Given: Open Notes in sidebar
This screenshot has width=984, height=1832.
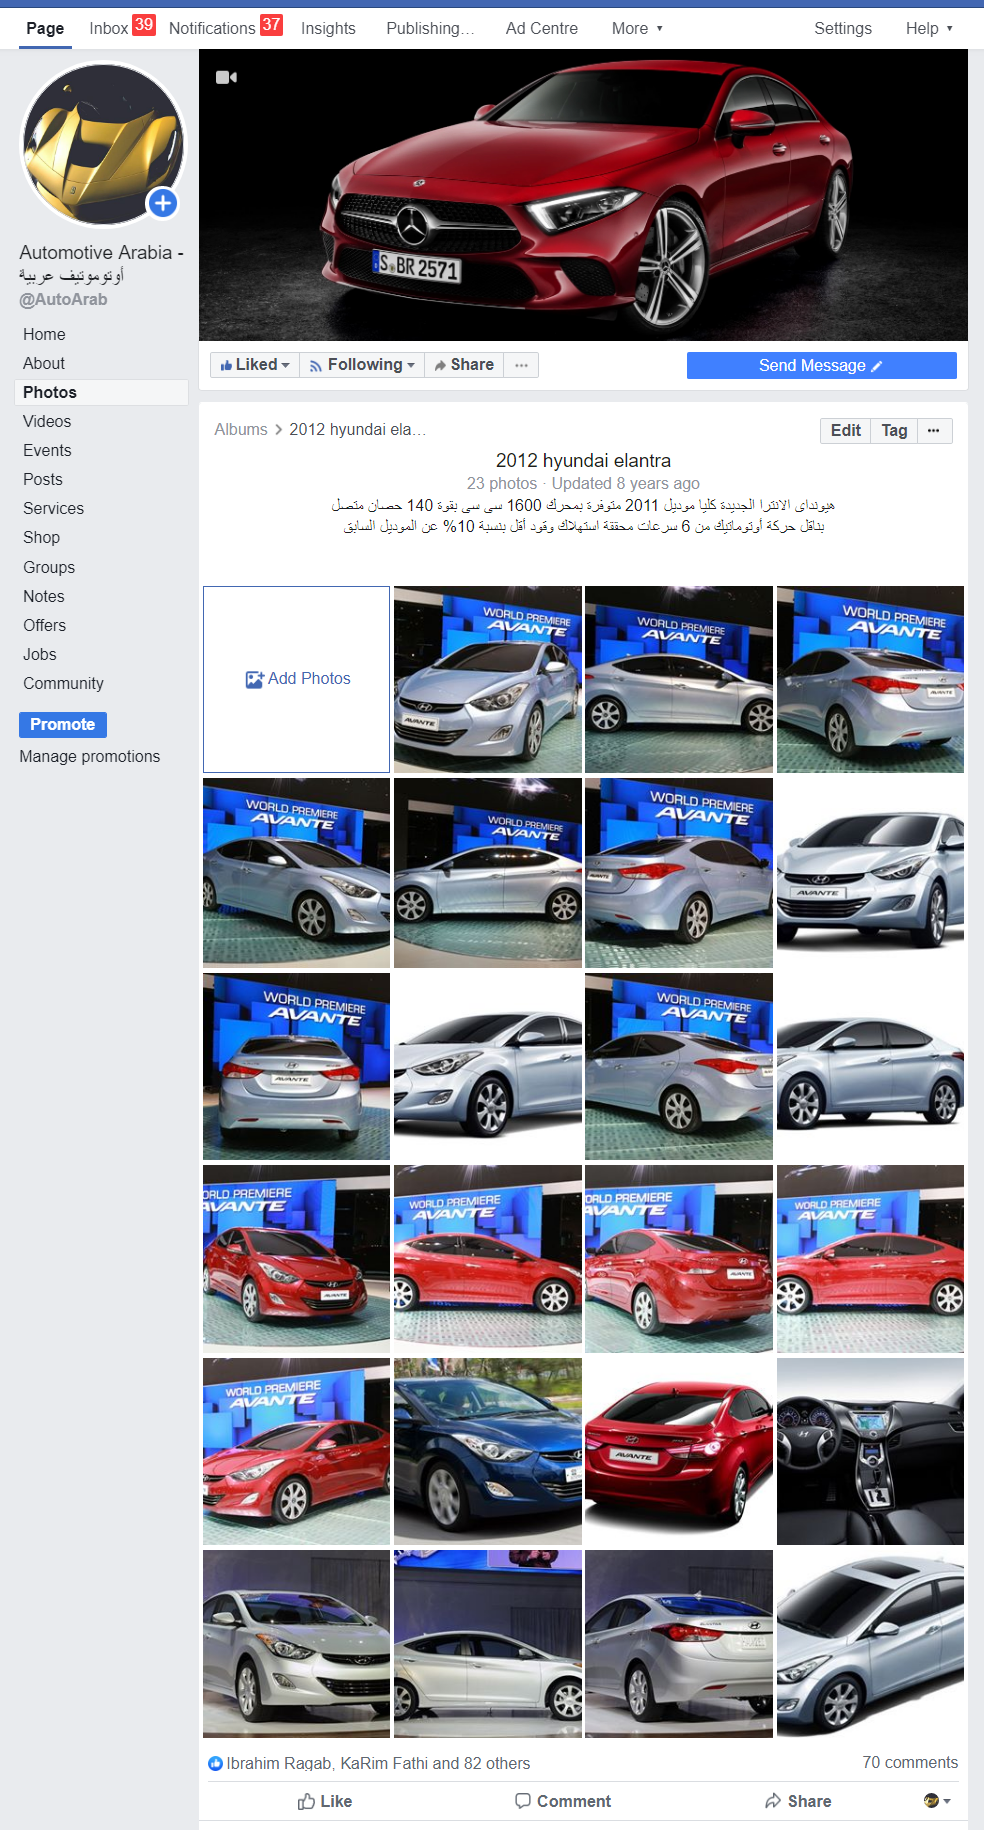Looking at the screenshot, I should pyautogui.click(x=43, y=596).
